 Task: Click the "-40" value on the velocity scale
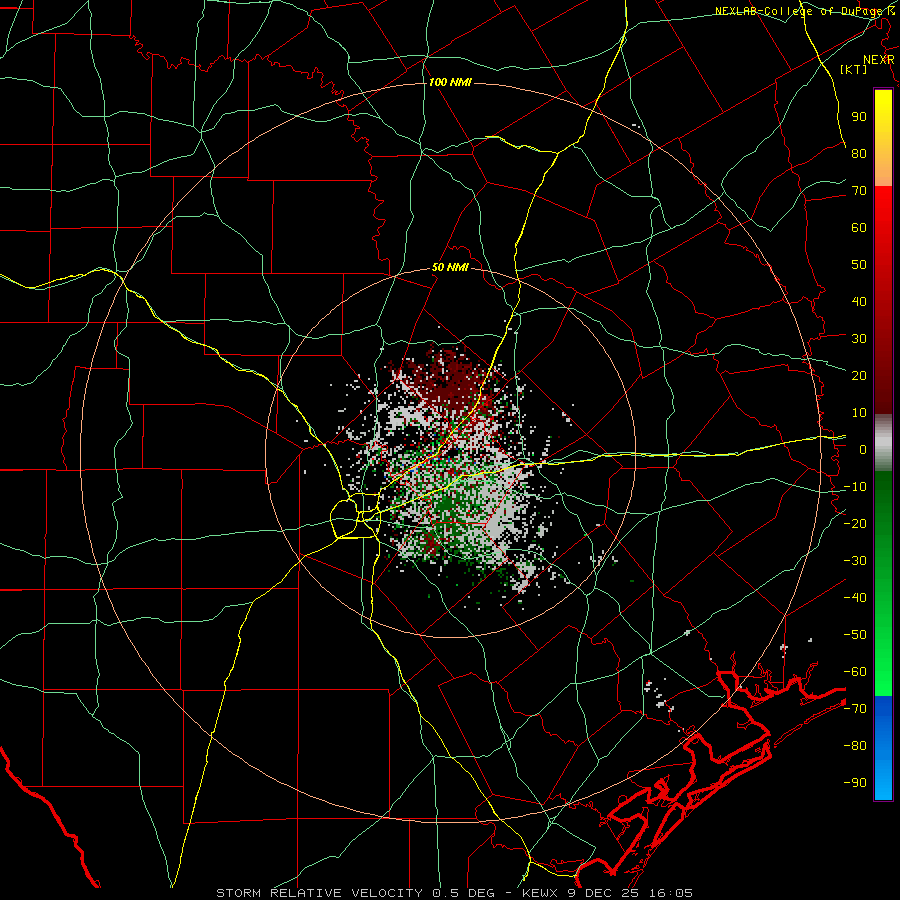(x=855, y=598)
